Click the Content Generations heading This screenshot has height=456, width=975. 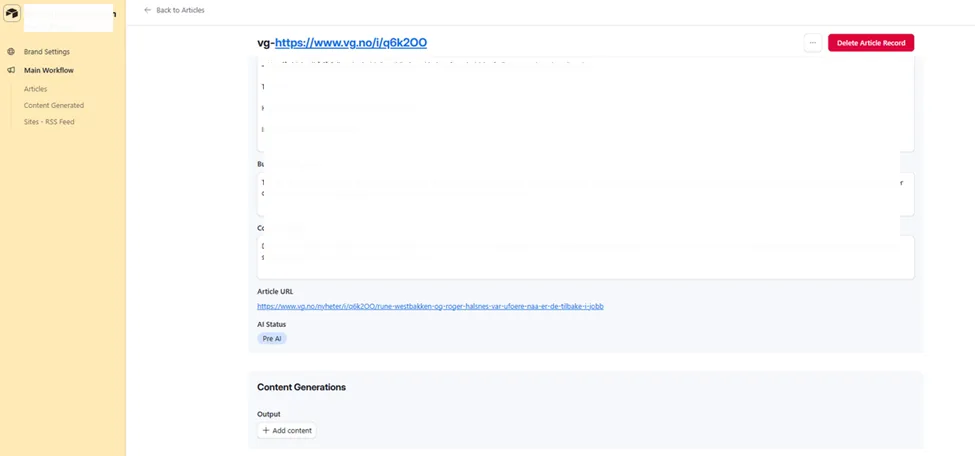[302, 387]
